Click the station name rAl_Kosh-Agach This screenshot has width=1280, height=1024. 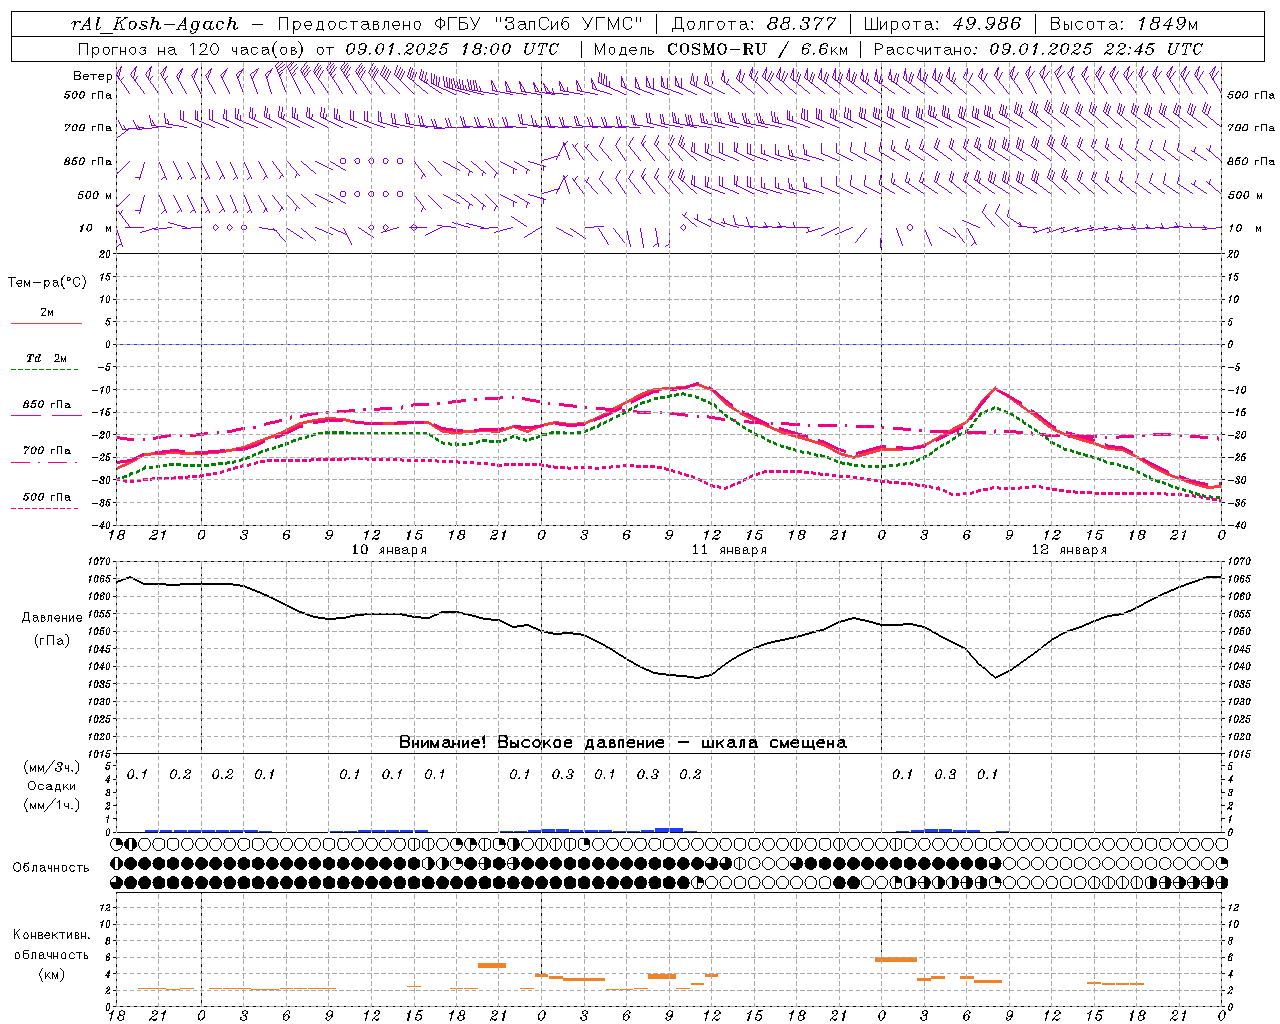[x=154, y=24]
